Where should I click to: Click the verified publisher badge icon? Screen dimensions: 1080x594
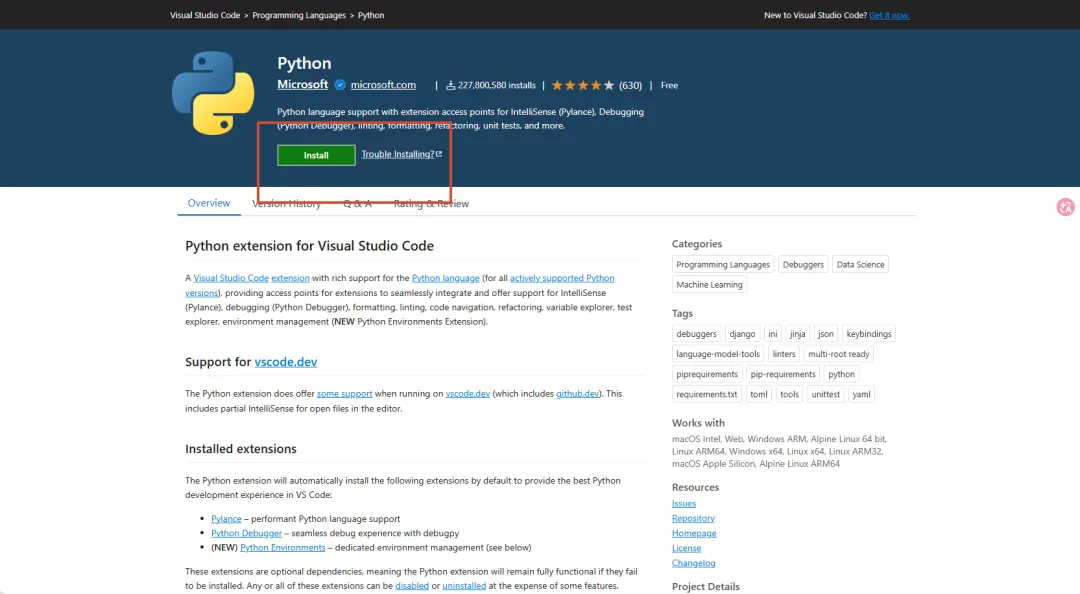[340, 85]
